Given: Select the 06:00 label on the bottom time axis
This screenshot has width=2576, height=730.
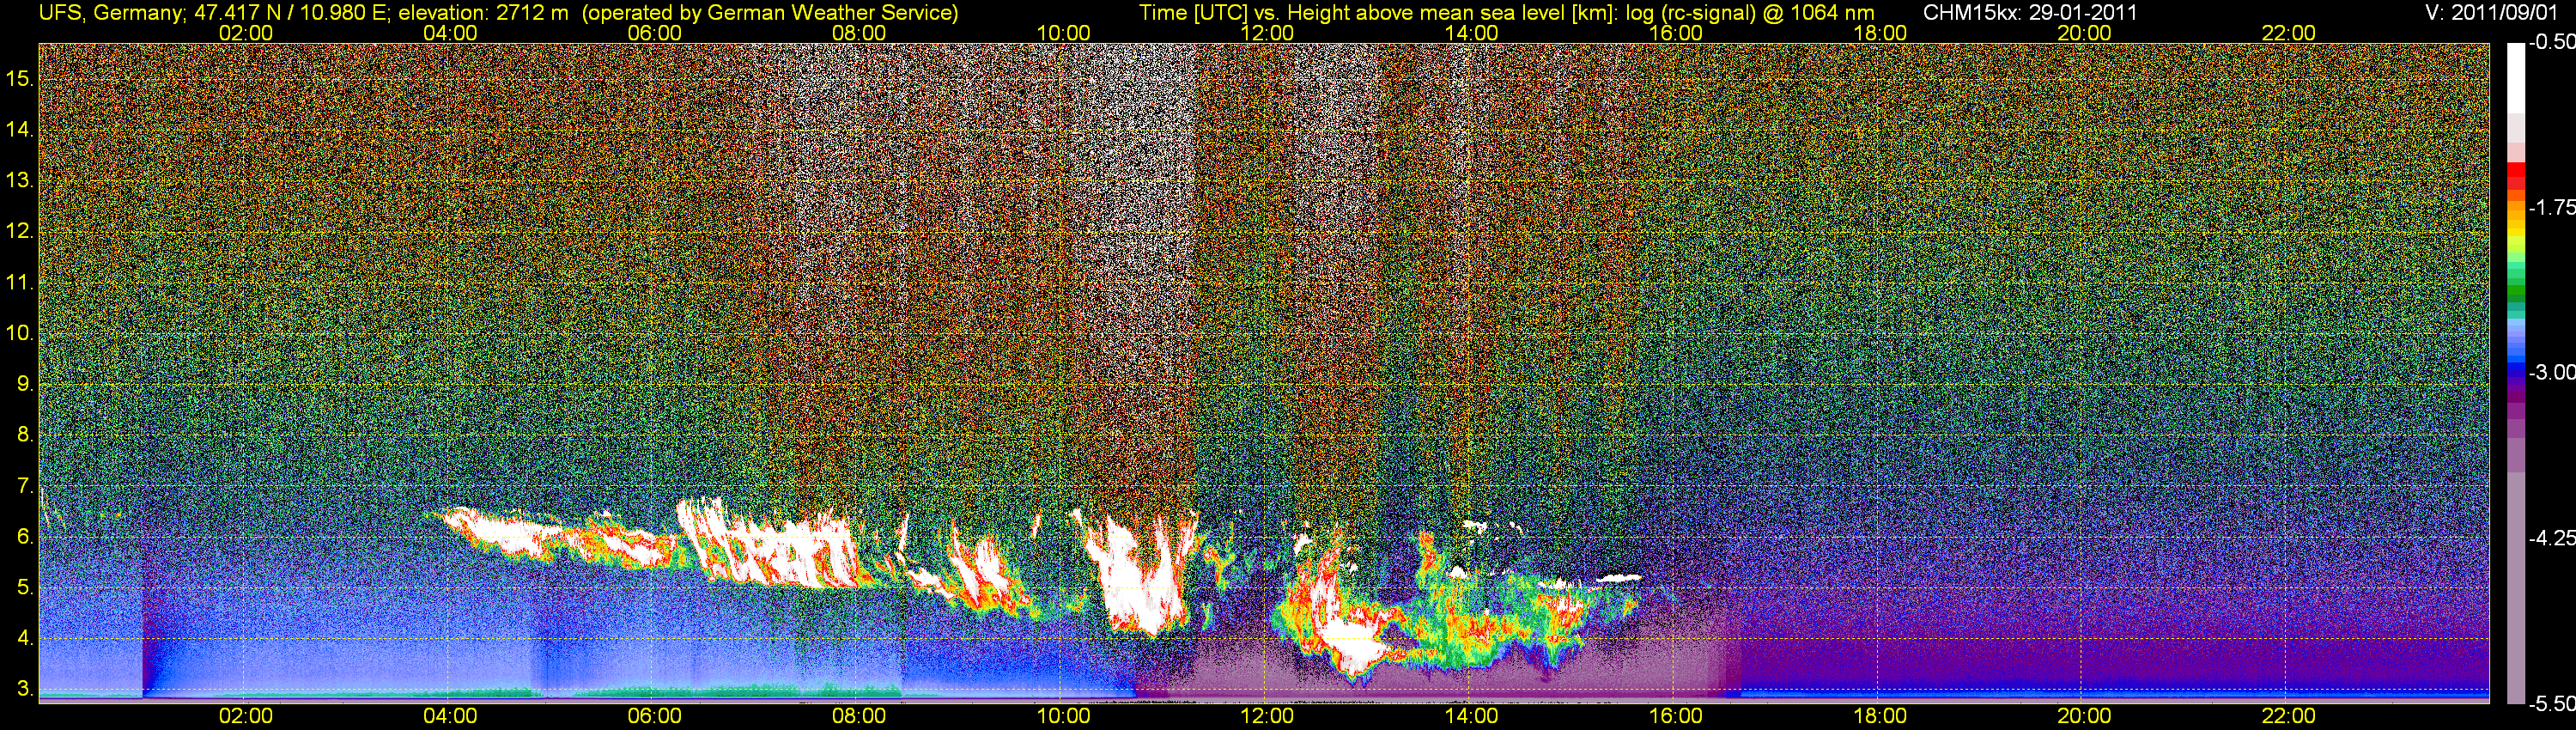Looking at the screenshot, I should [655, 716].
